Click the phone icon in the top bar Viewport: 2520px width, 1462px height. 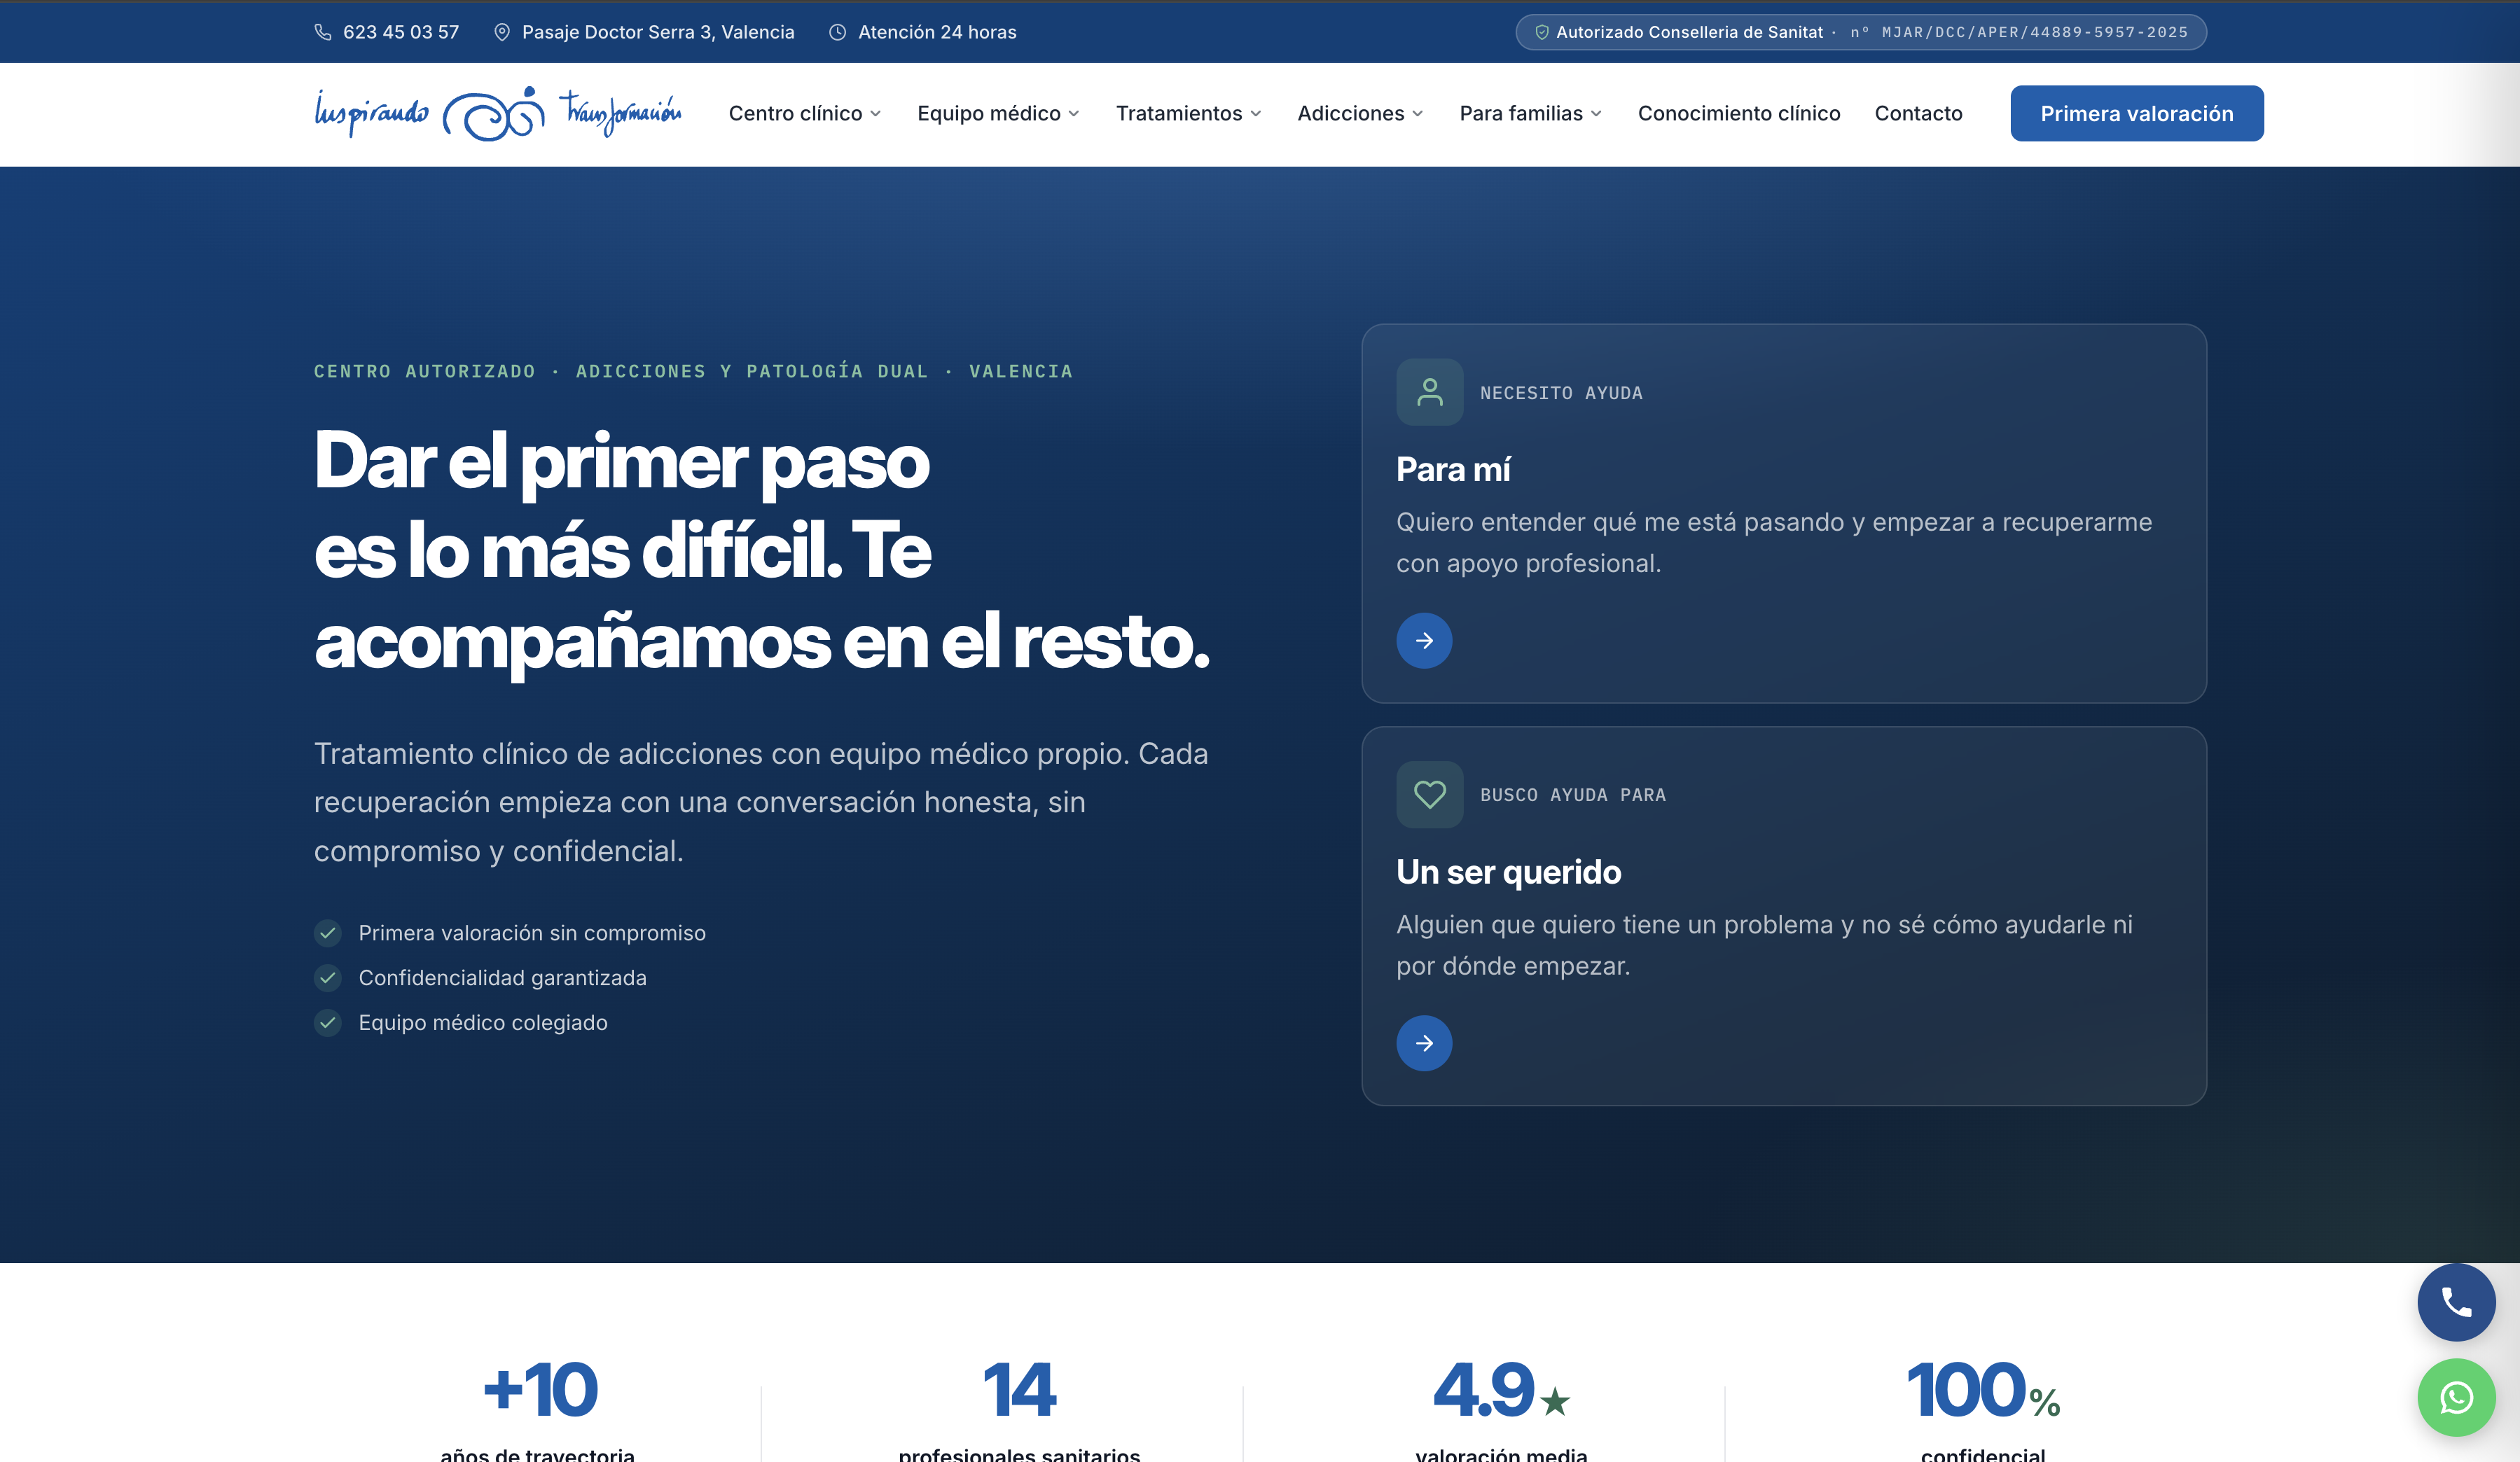(x=323, y=32)
